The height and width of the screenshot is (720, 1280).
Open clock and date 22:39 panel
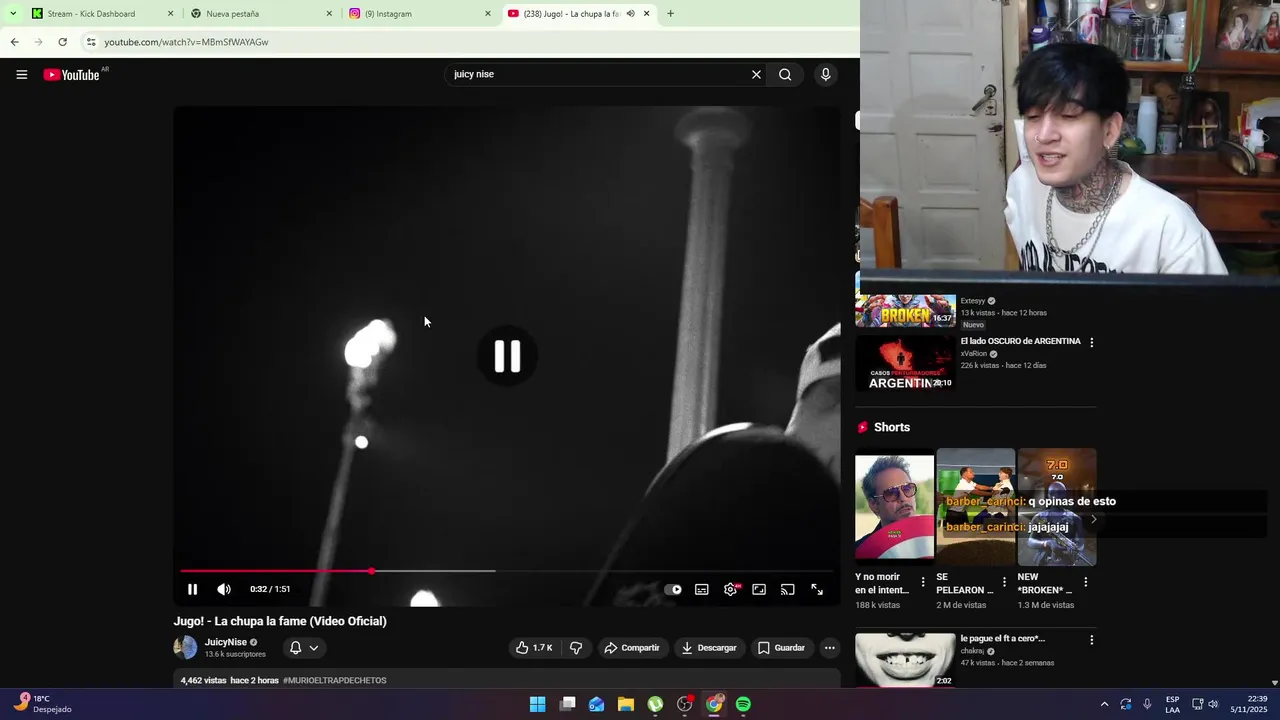pos(1249,704)
